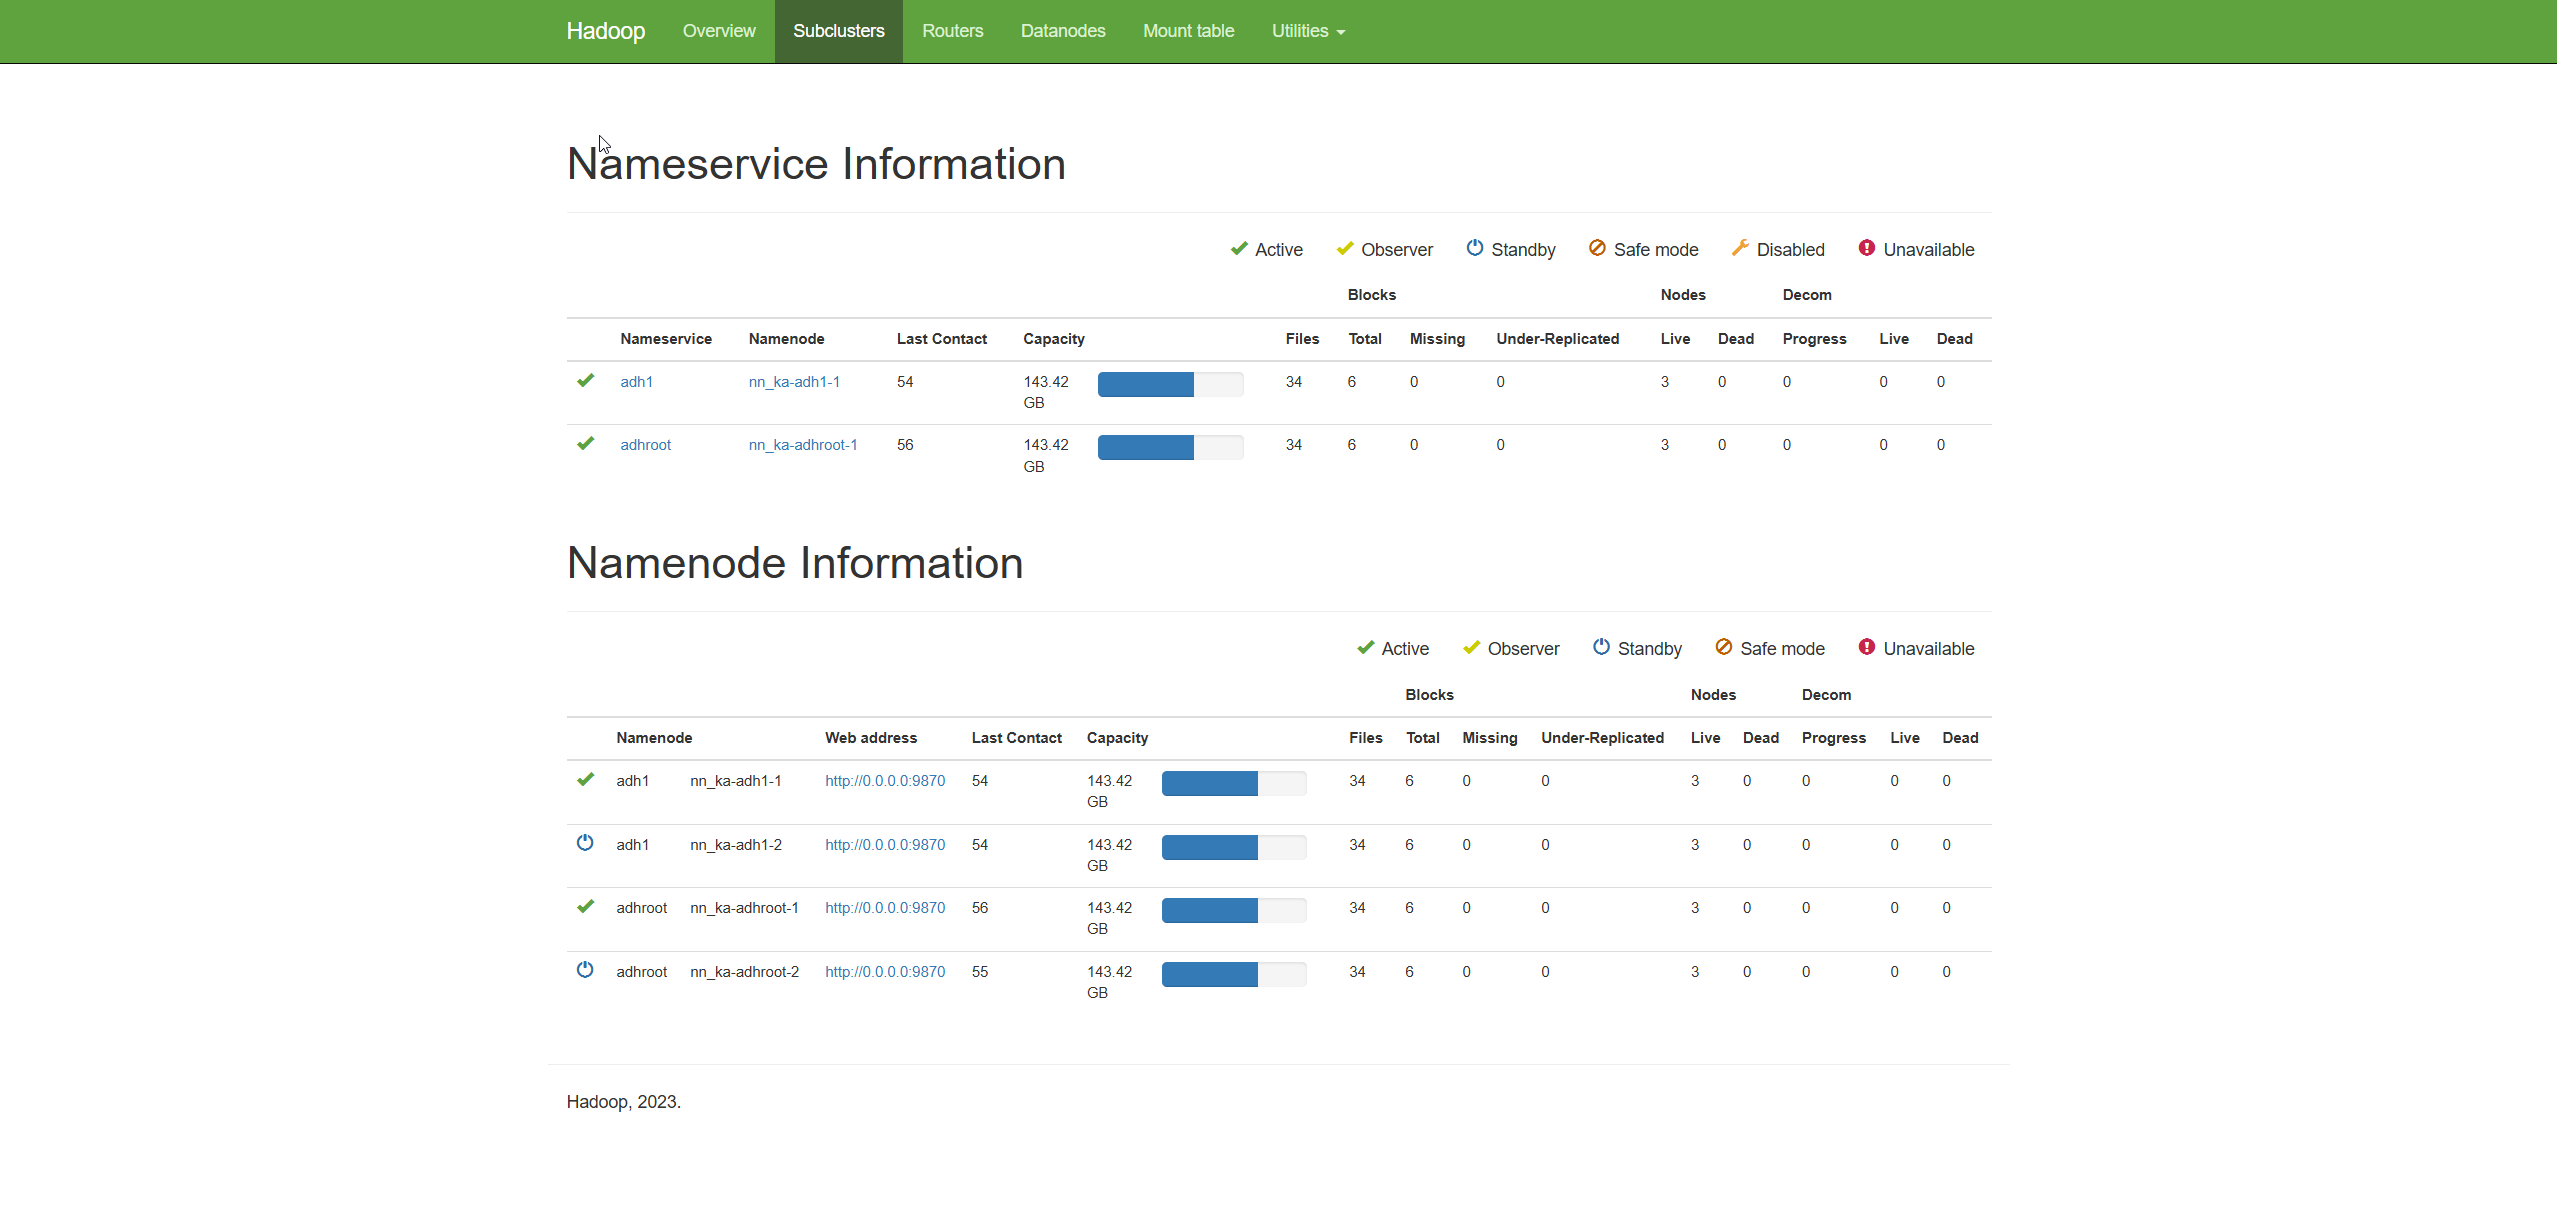The height and width of the screenshot is (1226, 2557).
Task: Click the active checkmark beside nameservice adh1
Action: click(585, 382)
